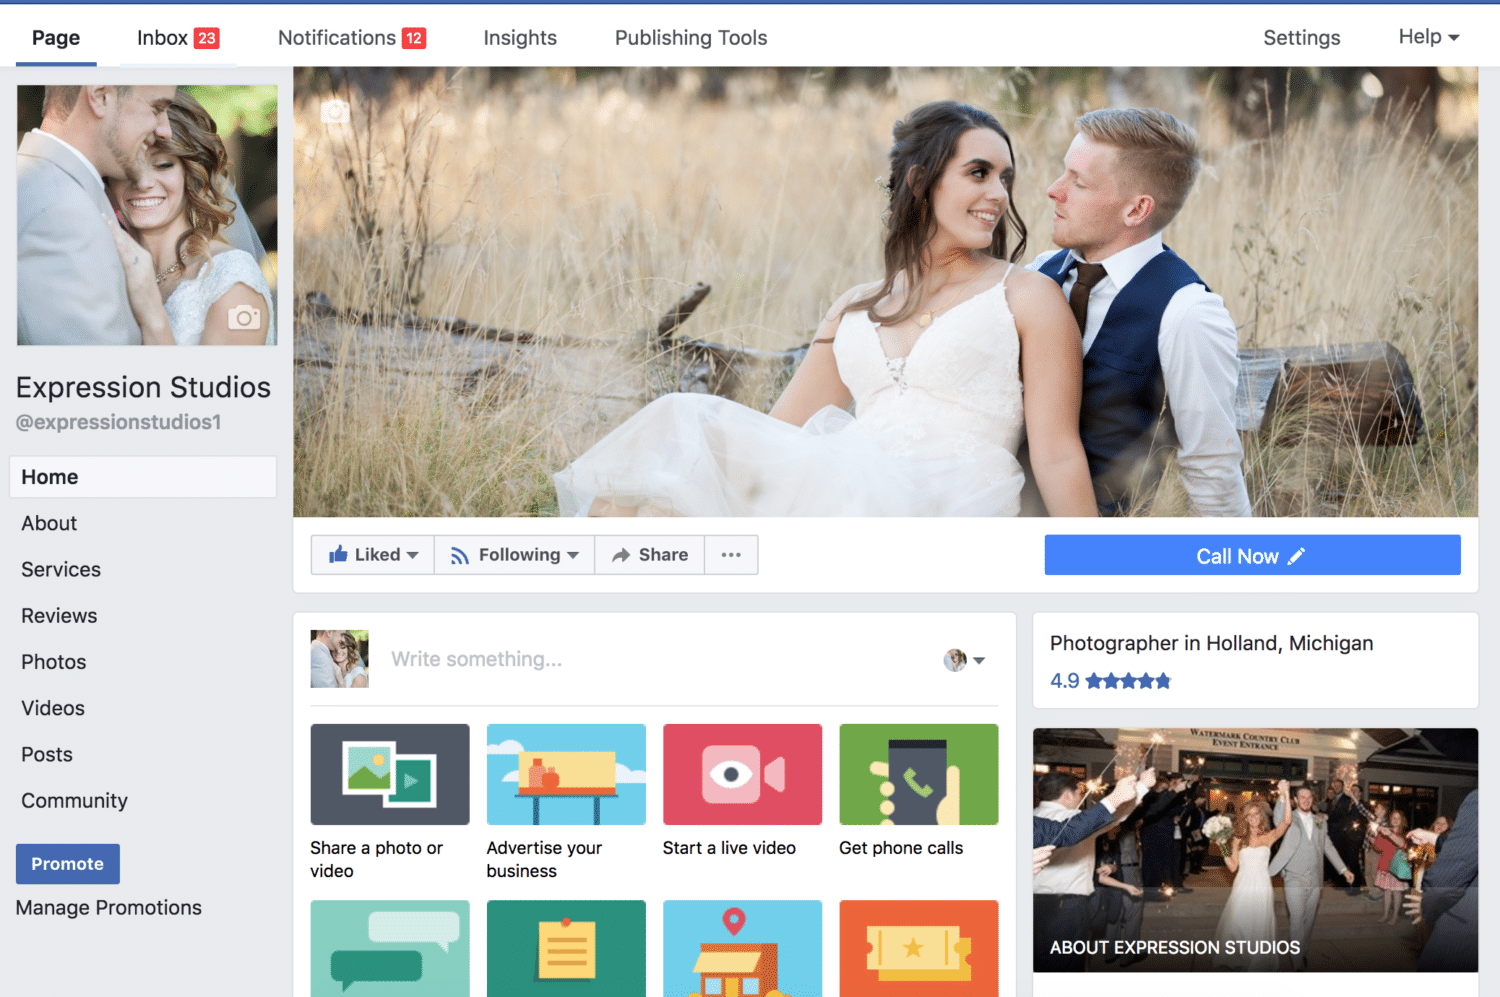Screen dimensions: 1500x997
Task: Open the Manage Promotions link
Action: pos(109,908)
